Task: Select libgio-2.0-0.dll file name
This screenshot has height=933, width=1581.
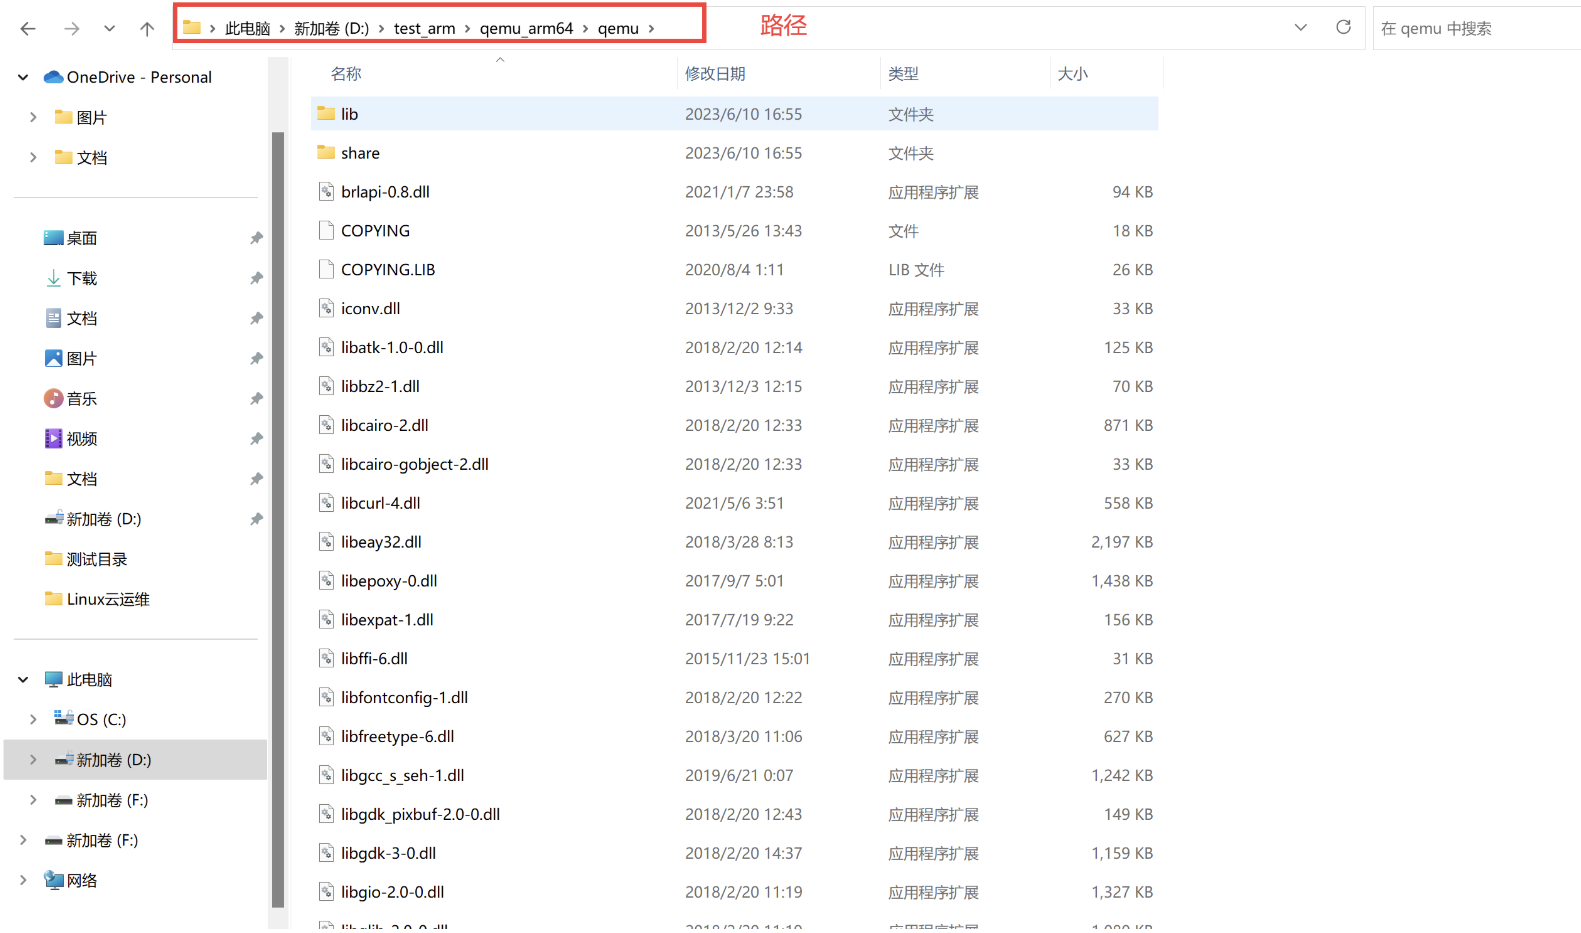Action: 392,893
